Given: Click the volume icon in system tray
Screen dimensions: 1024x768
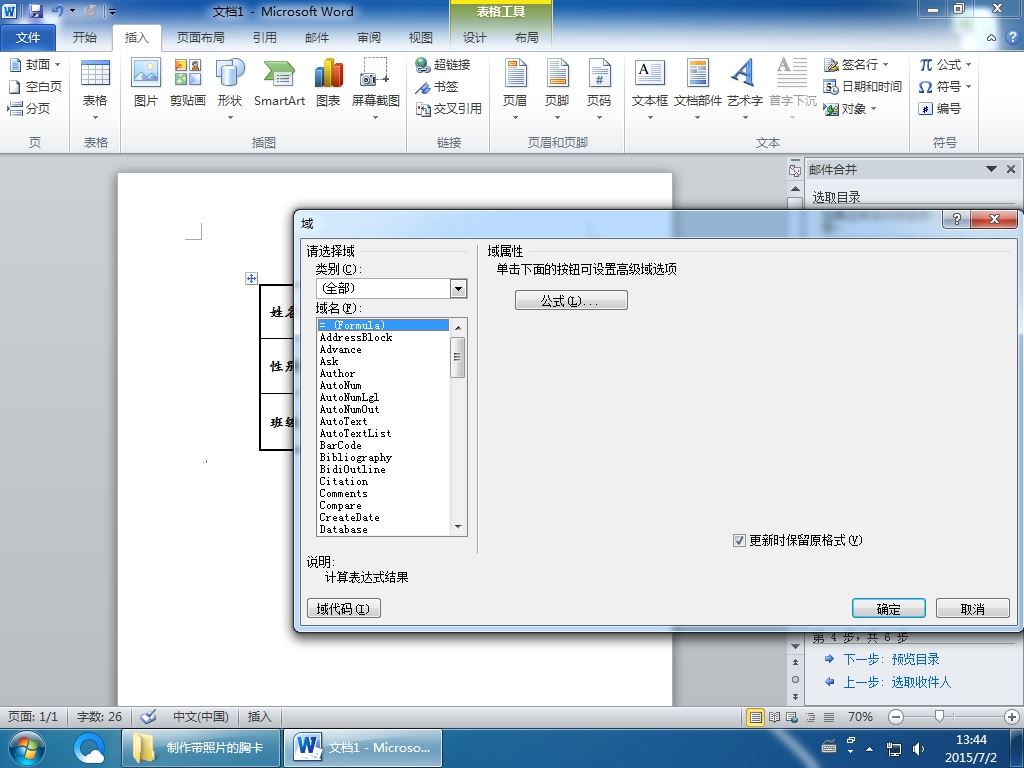Looking at the screenshot, I should coord(918,748).
